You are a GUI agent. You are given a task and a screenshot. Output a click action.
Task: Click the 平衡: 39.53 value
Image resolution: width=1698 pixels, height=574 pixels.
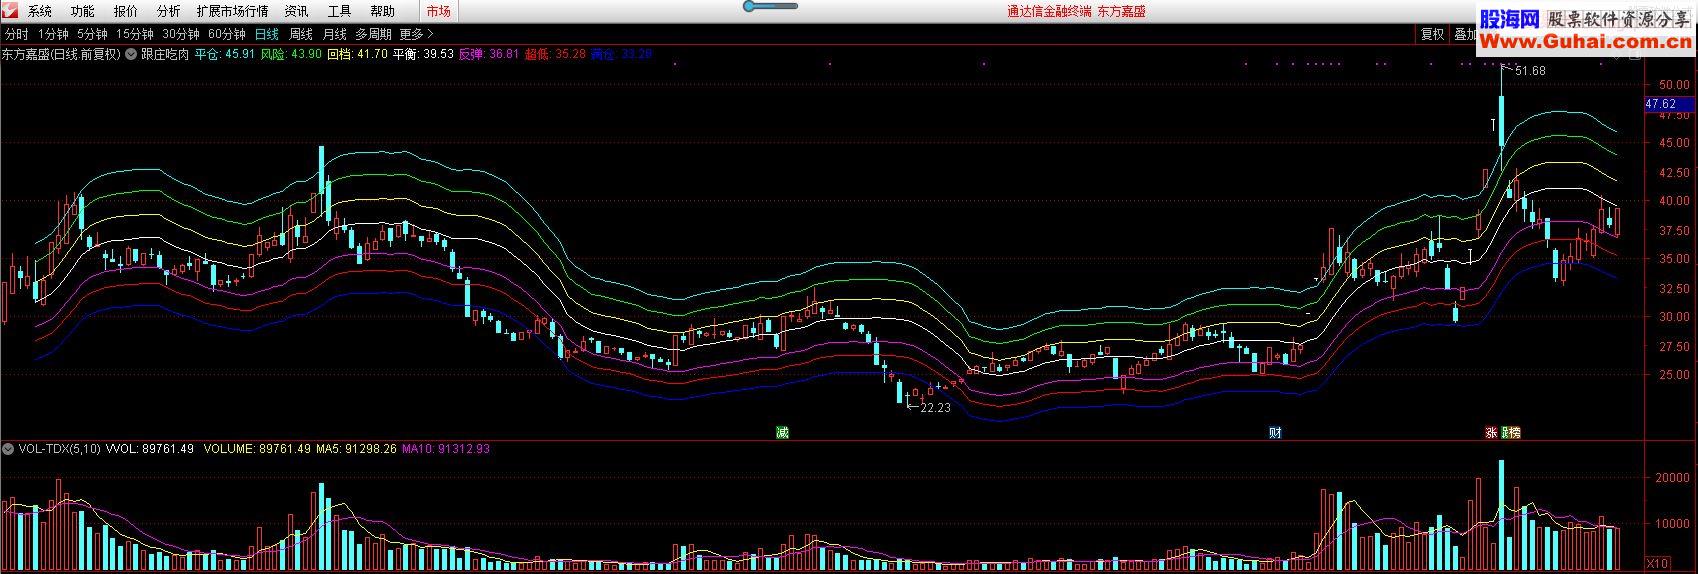[x=423, y=54]
